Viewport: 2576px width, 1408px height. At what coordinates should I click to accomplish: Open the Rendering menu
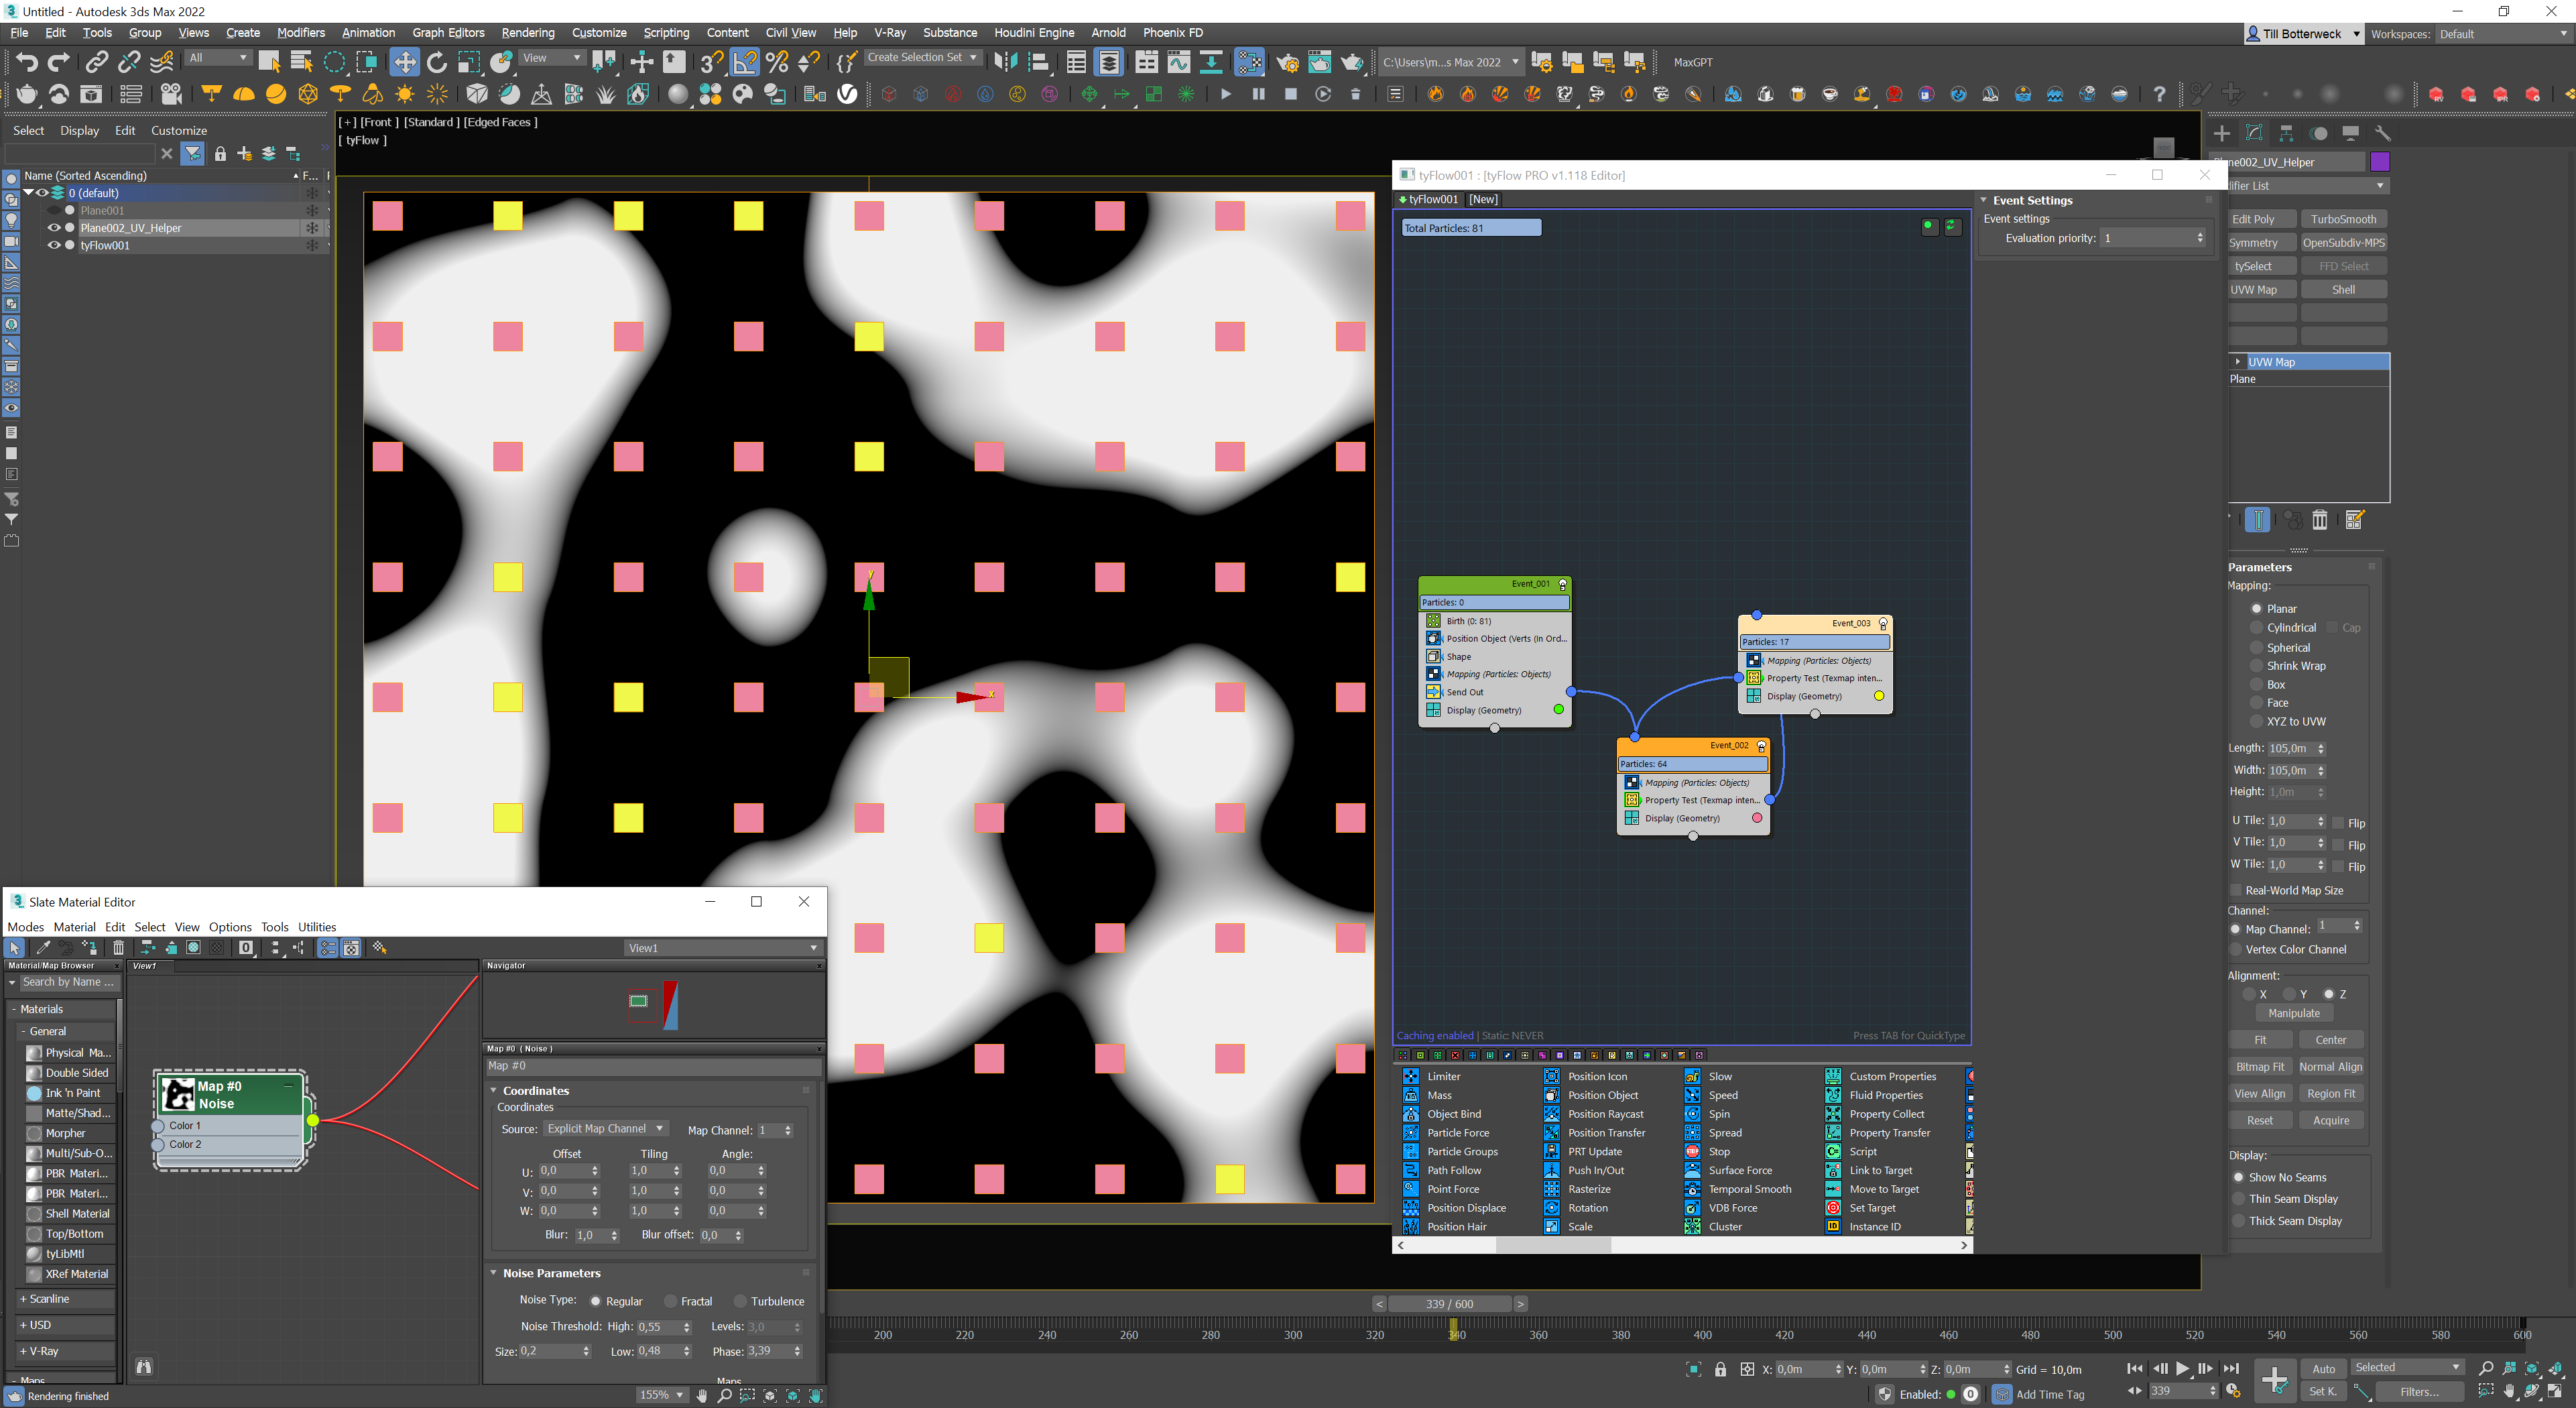tap(527, 32)
